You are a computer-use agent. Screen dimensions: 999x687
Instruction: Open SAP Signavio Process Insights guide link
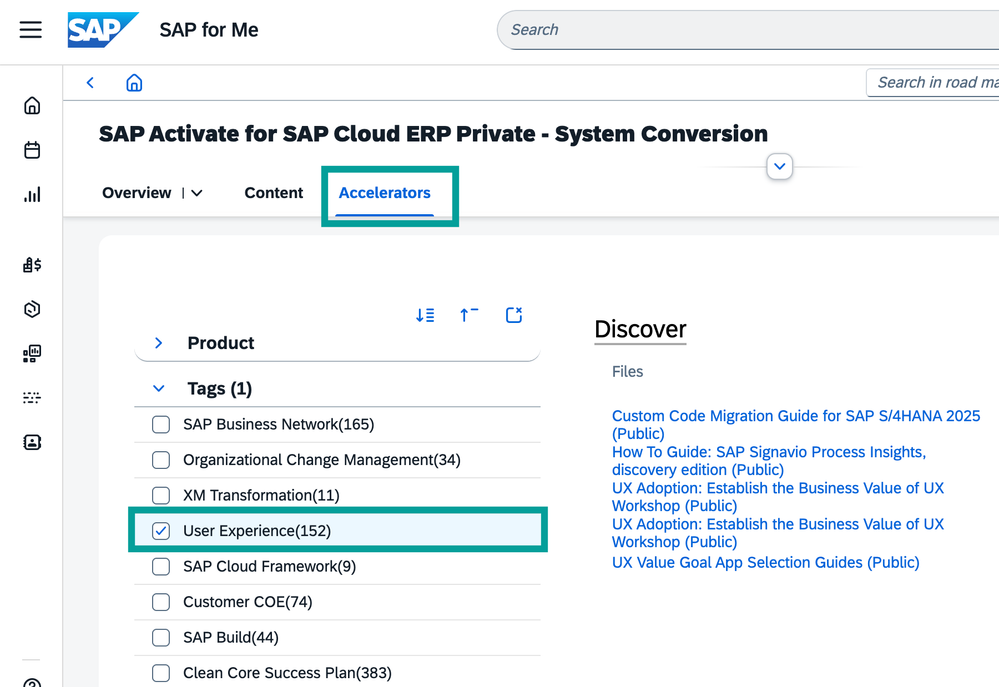[769, 461]
